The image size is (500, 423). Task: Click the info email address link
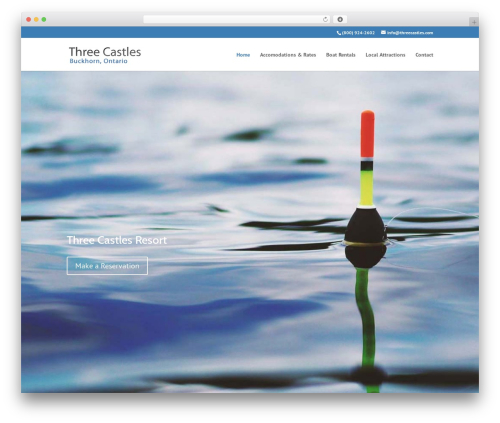coord(410,33)
